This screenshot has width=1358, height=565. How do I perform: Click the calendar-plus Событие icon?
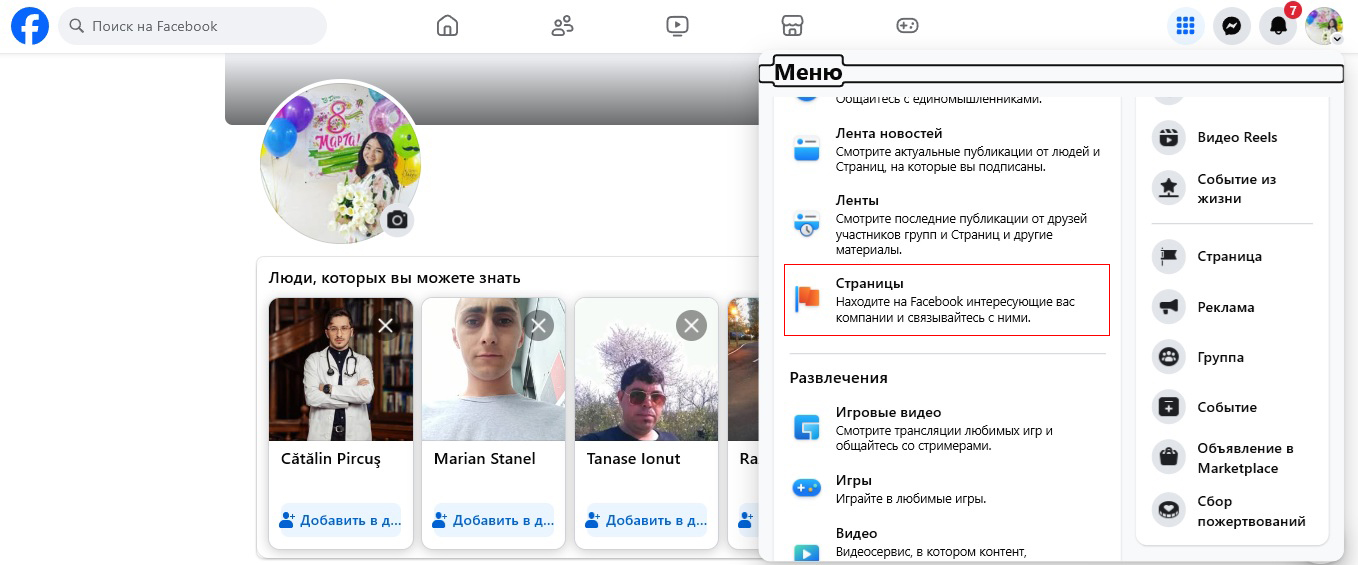click(1168, 407)
